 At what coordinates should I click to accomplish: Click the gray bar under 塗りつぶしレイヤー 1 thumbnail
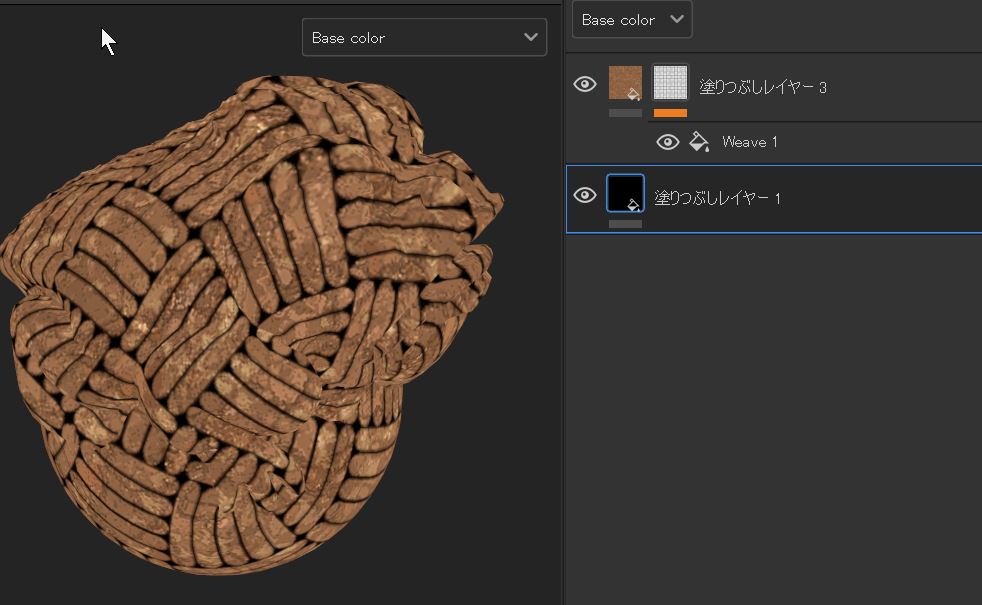[x=625, y=224]
